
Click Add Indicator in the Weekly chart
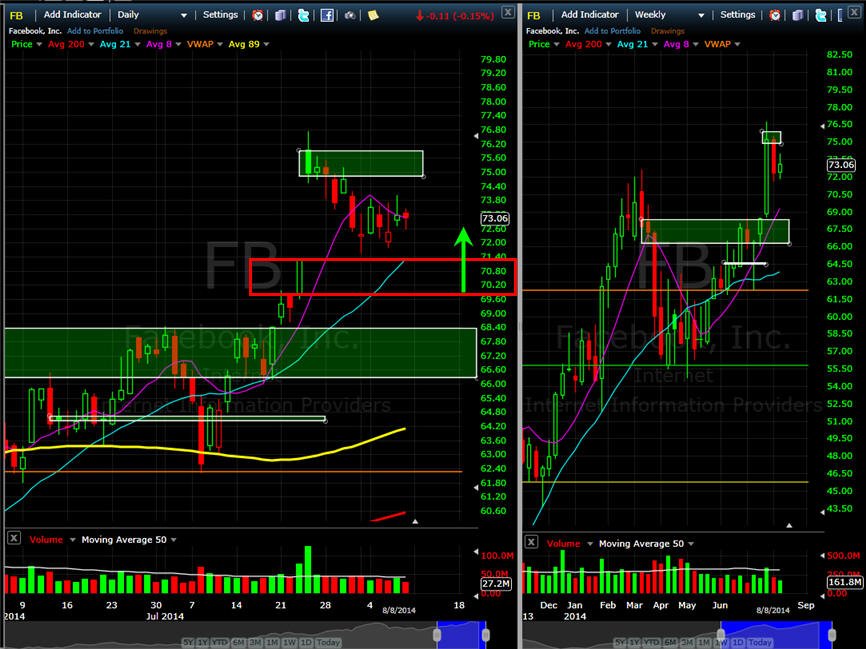[589, 15]
